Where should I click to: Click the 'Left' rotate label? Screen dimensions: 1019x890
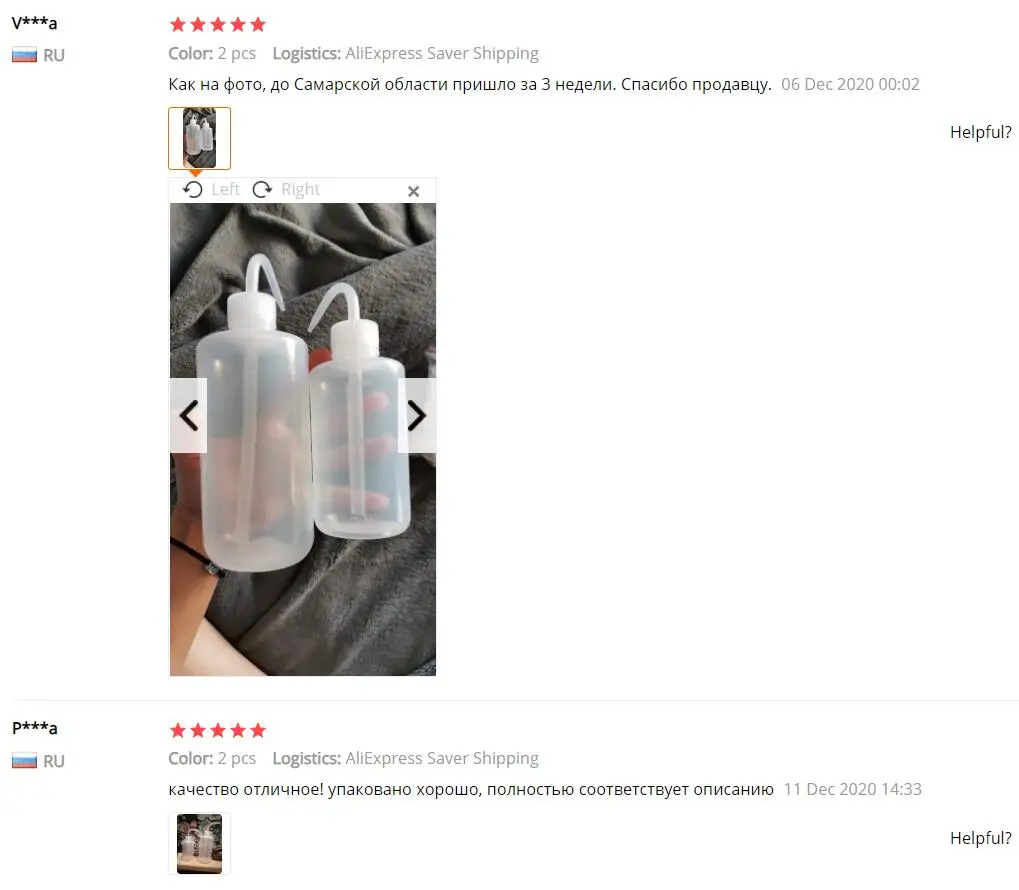pyautogui.click(x=226, y=189)
